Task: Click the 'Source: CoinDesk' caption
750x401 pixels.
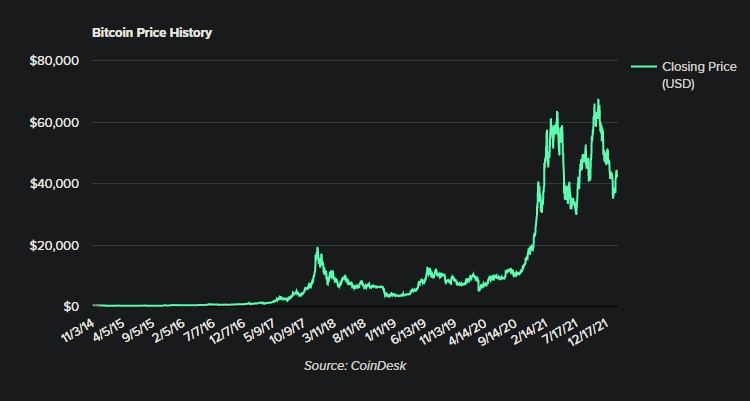Action: [355, 366]
